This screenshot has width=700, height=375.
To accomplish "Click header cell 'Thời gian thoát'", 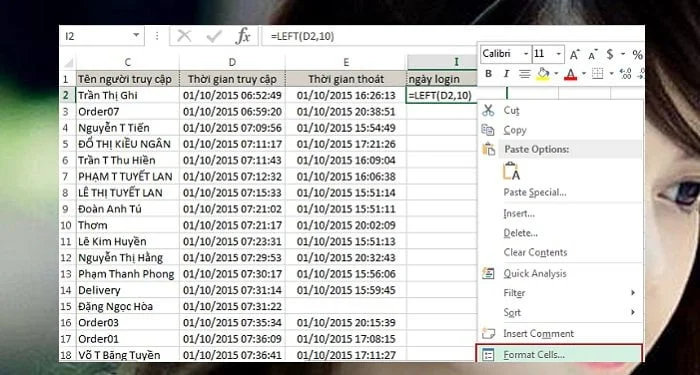I will (346, 79).
